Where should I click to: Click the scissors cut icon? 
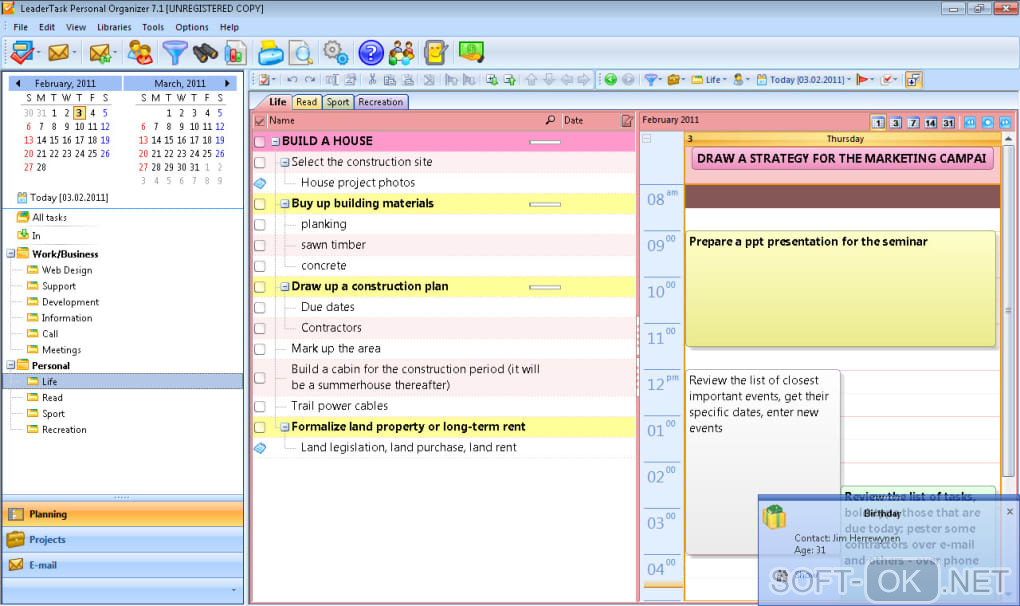pos(372,79)
